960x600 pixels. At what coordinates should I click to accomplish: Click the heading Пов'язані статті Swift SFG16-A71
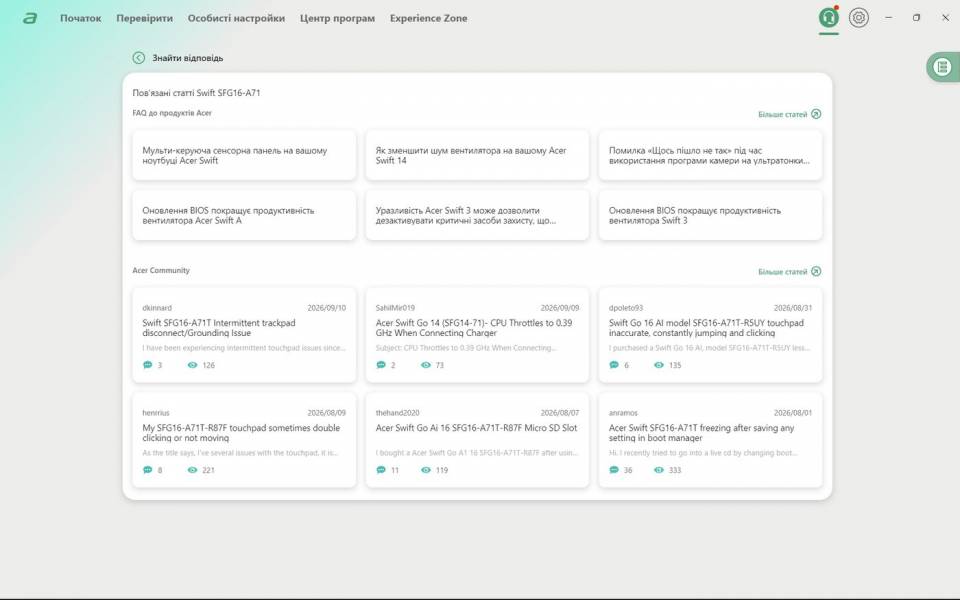coord(197,93)
